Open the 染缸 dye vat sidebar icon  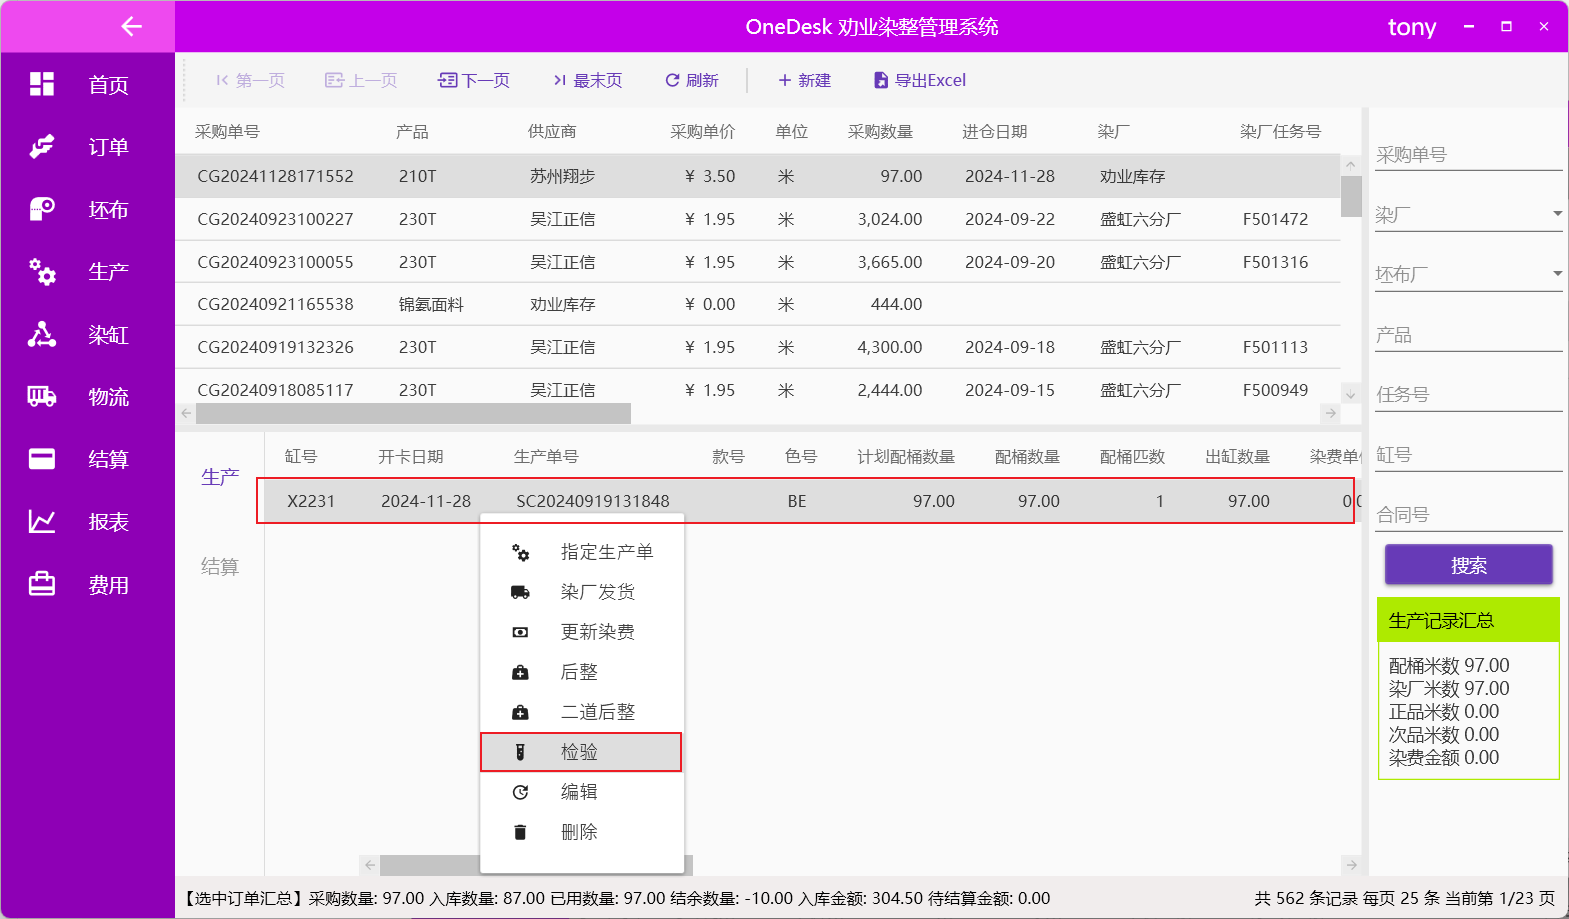(42, 334)
